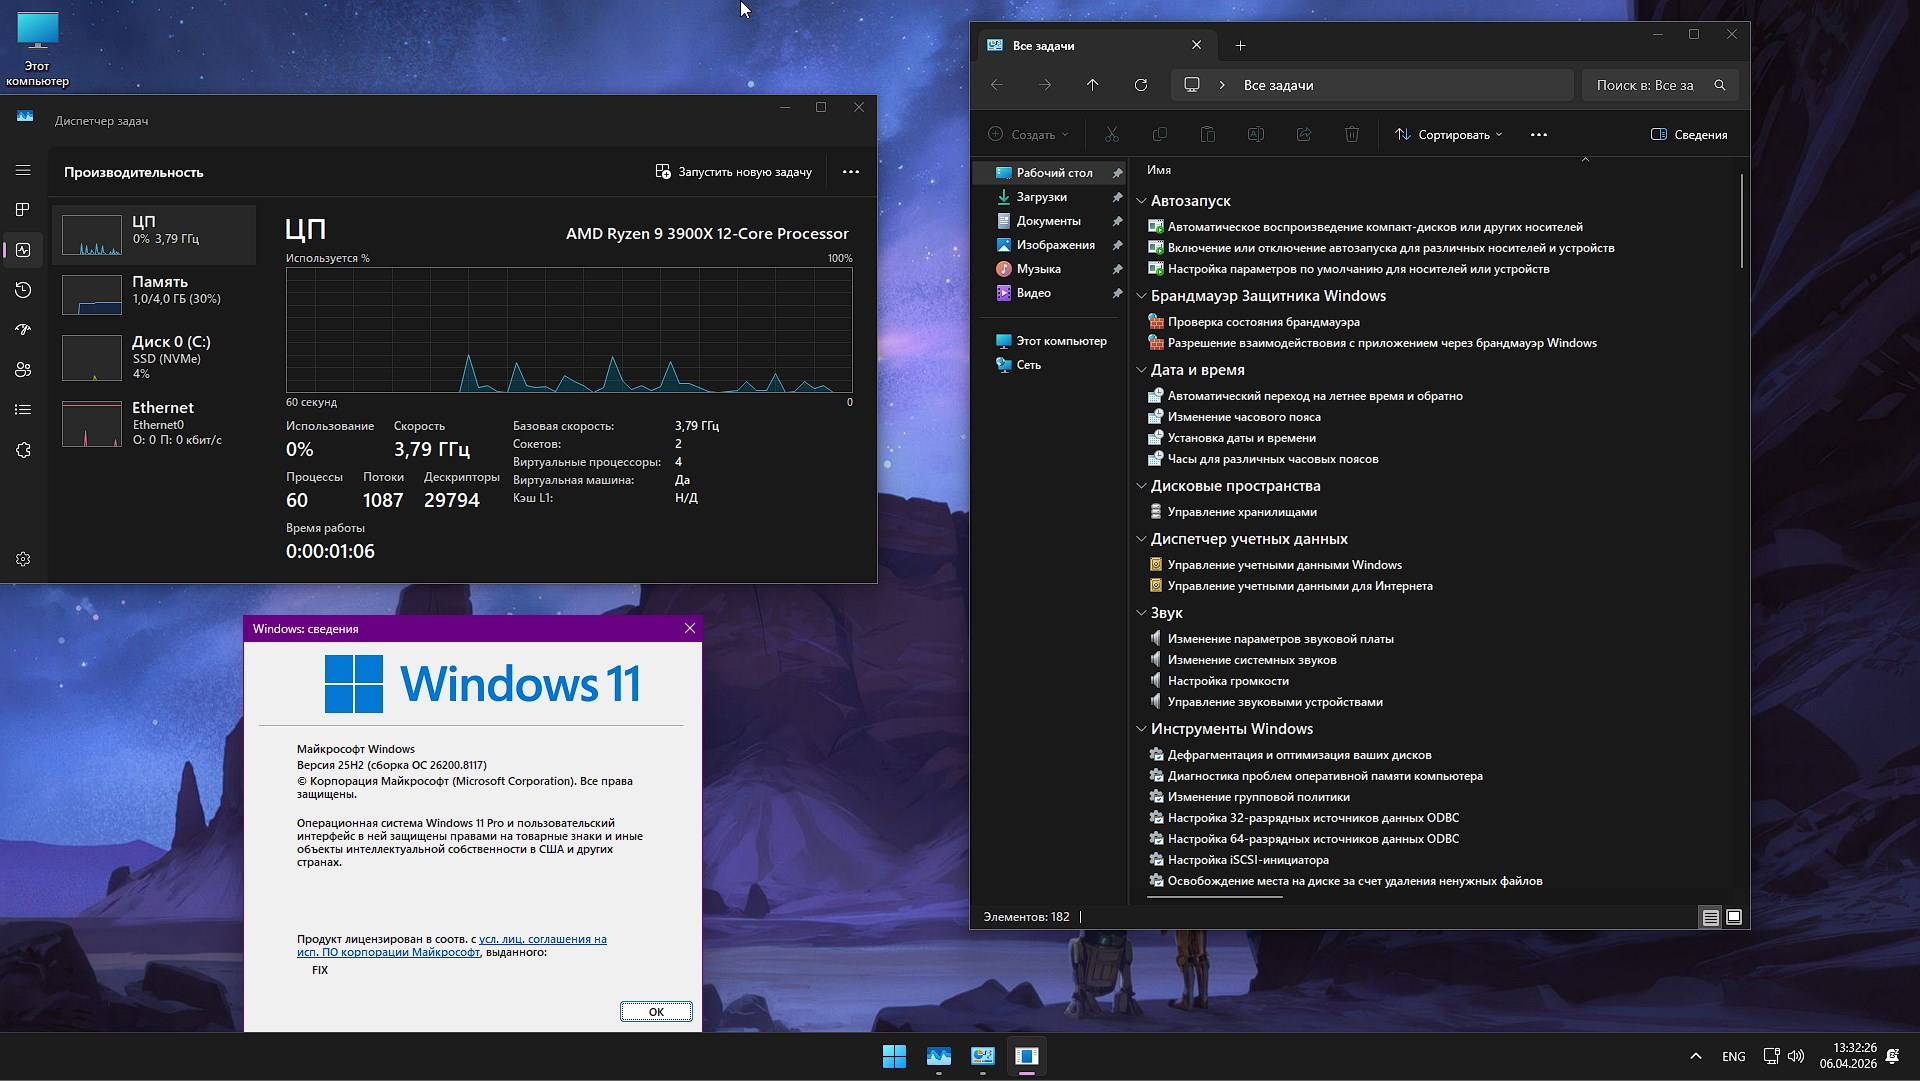Image resolution: width=1920 pixels, height=1081 pixels.
Task: Click the Paste icon in Explorer toolbar
Action: [1208, 133]
